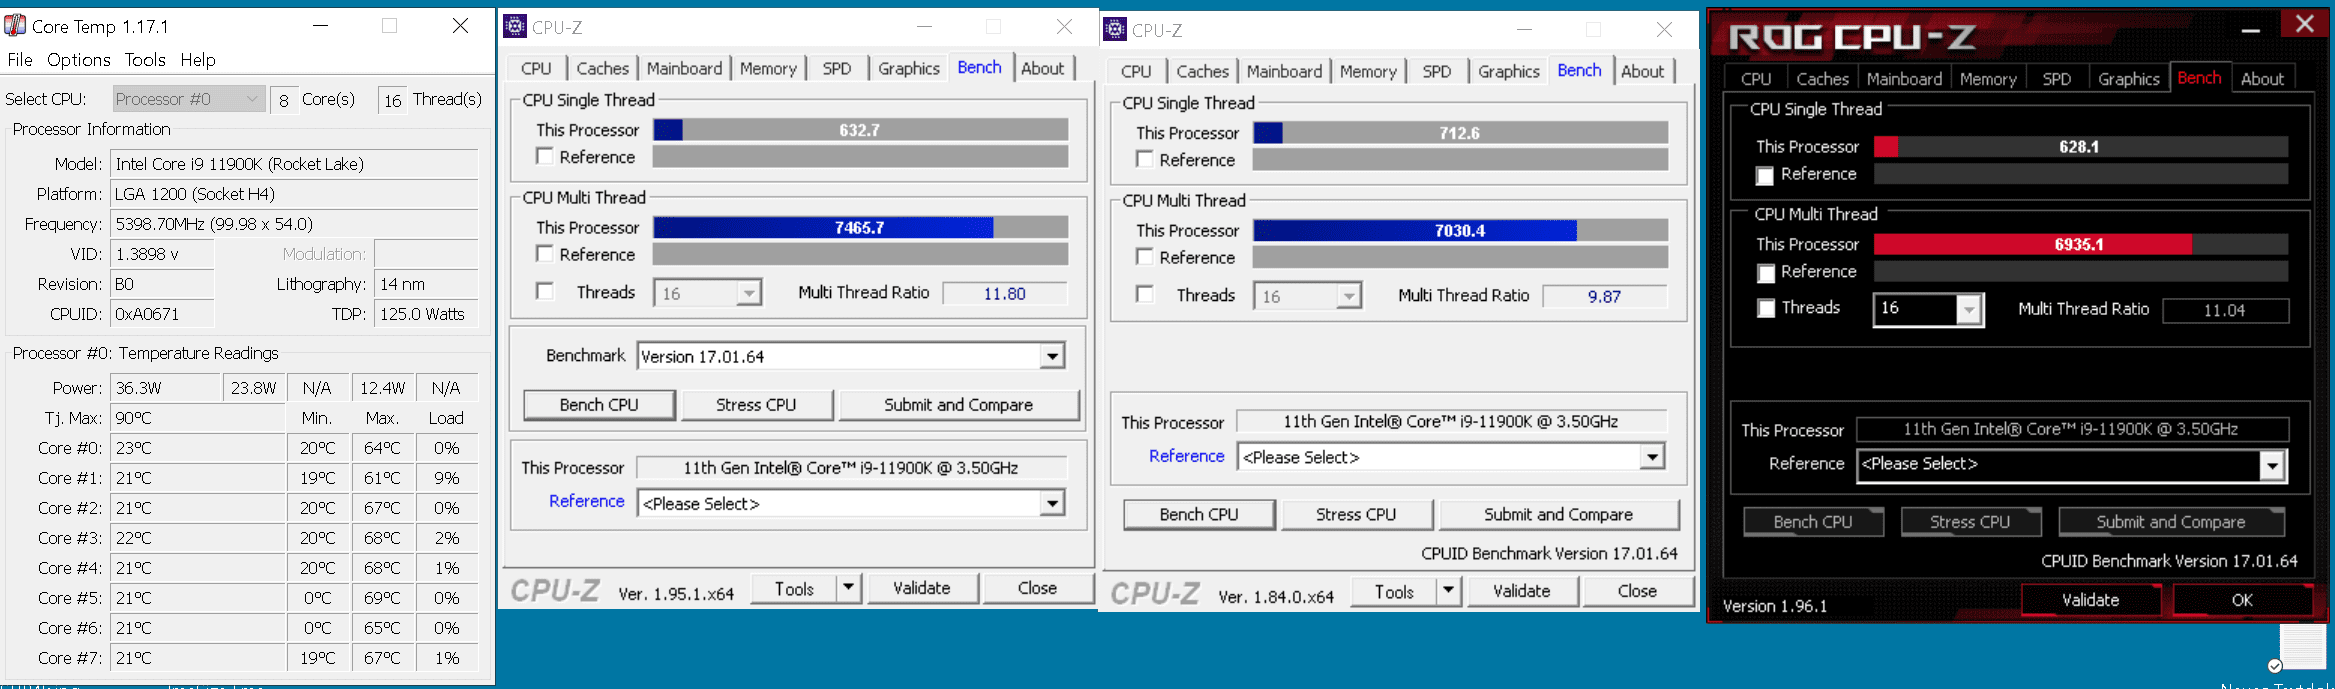This screenshot has width=2335, height=689.
Task: Click the red 6935.1 multi thread bar
Action: (2080, 244)
